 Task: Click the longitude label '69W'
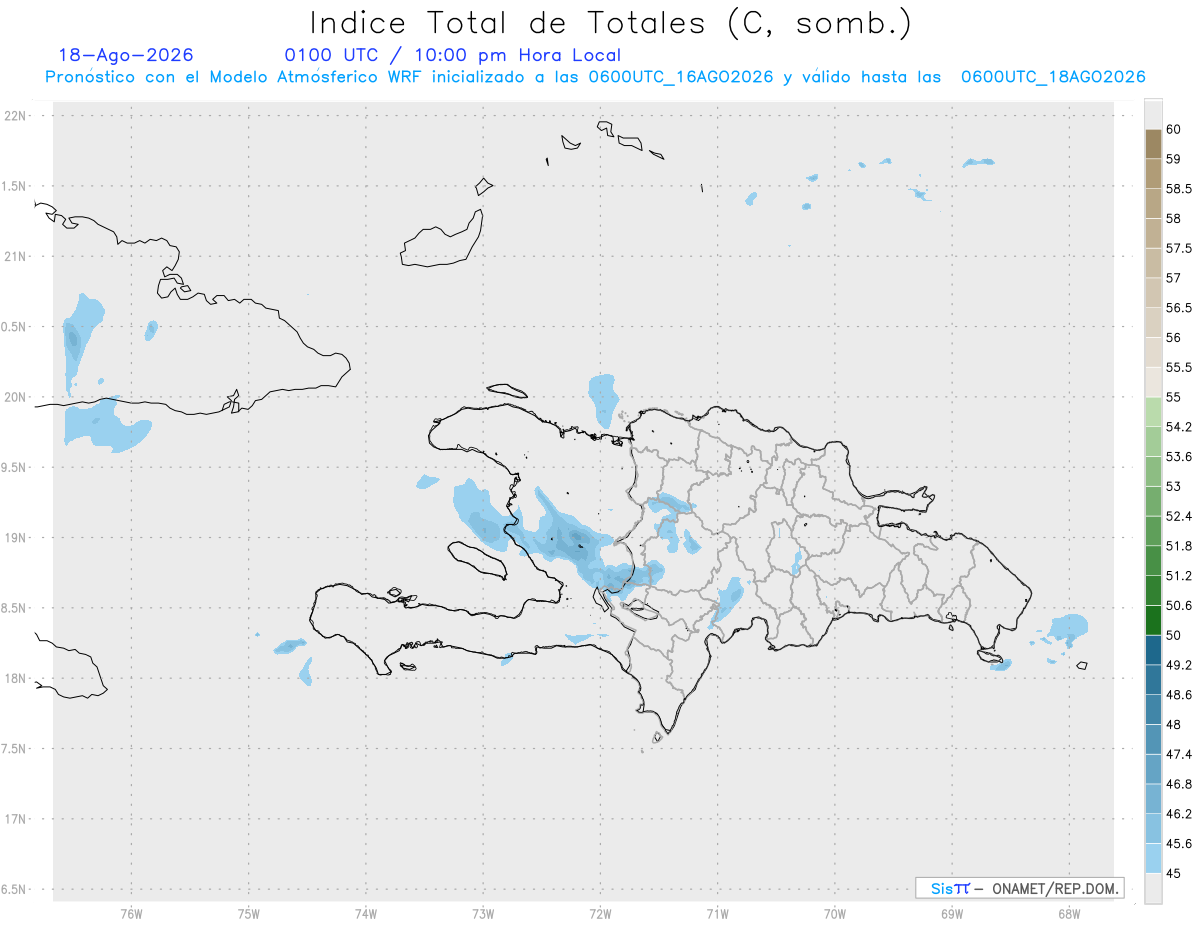[x=952, y=914]
